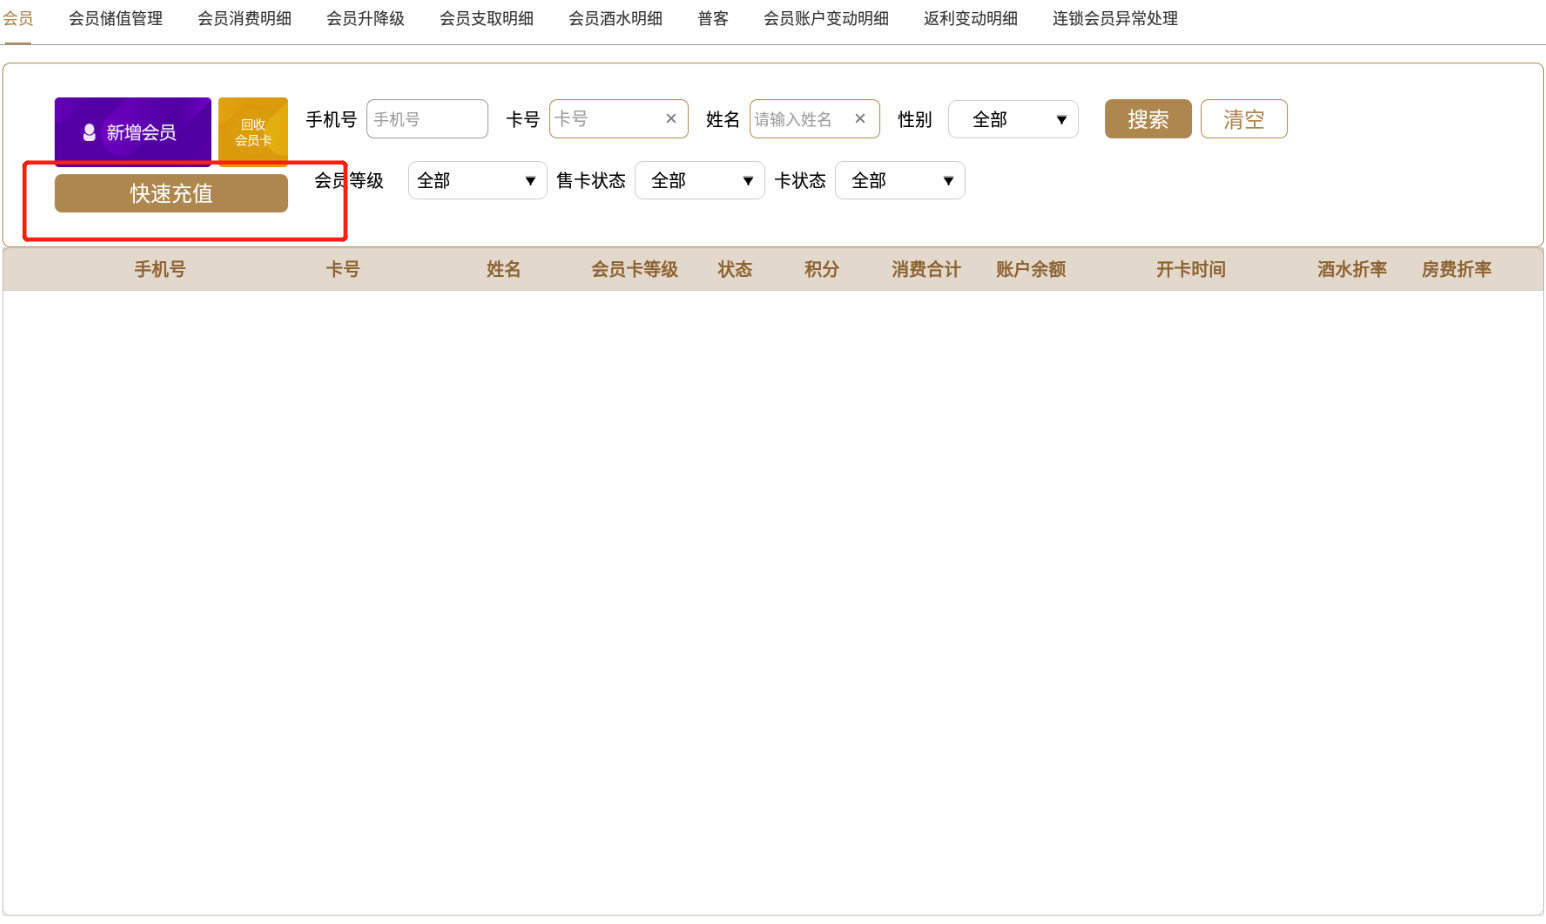Click the 状态 column header

click(735, 269)
